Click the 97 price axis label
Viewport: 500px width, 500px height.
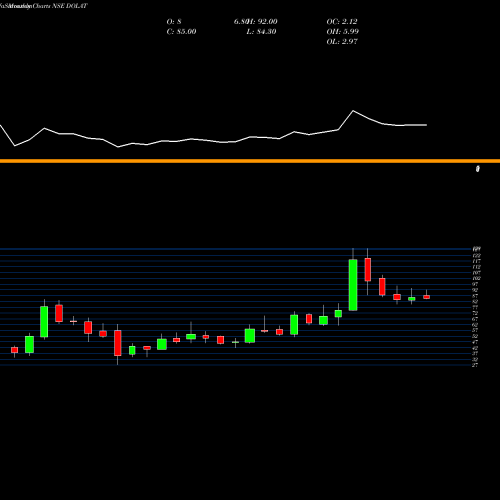475,284
